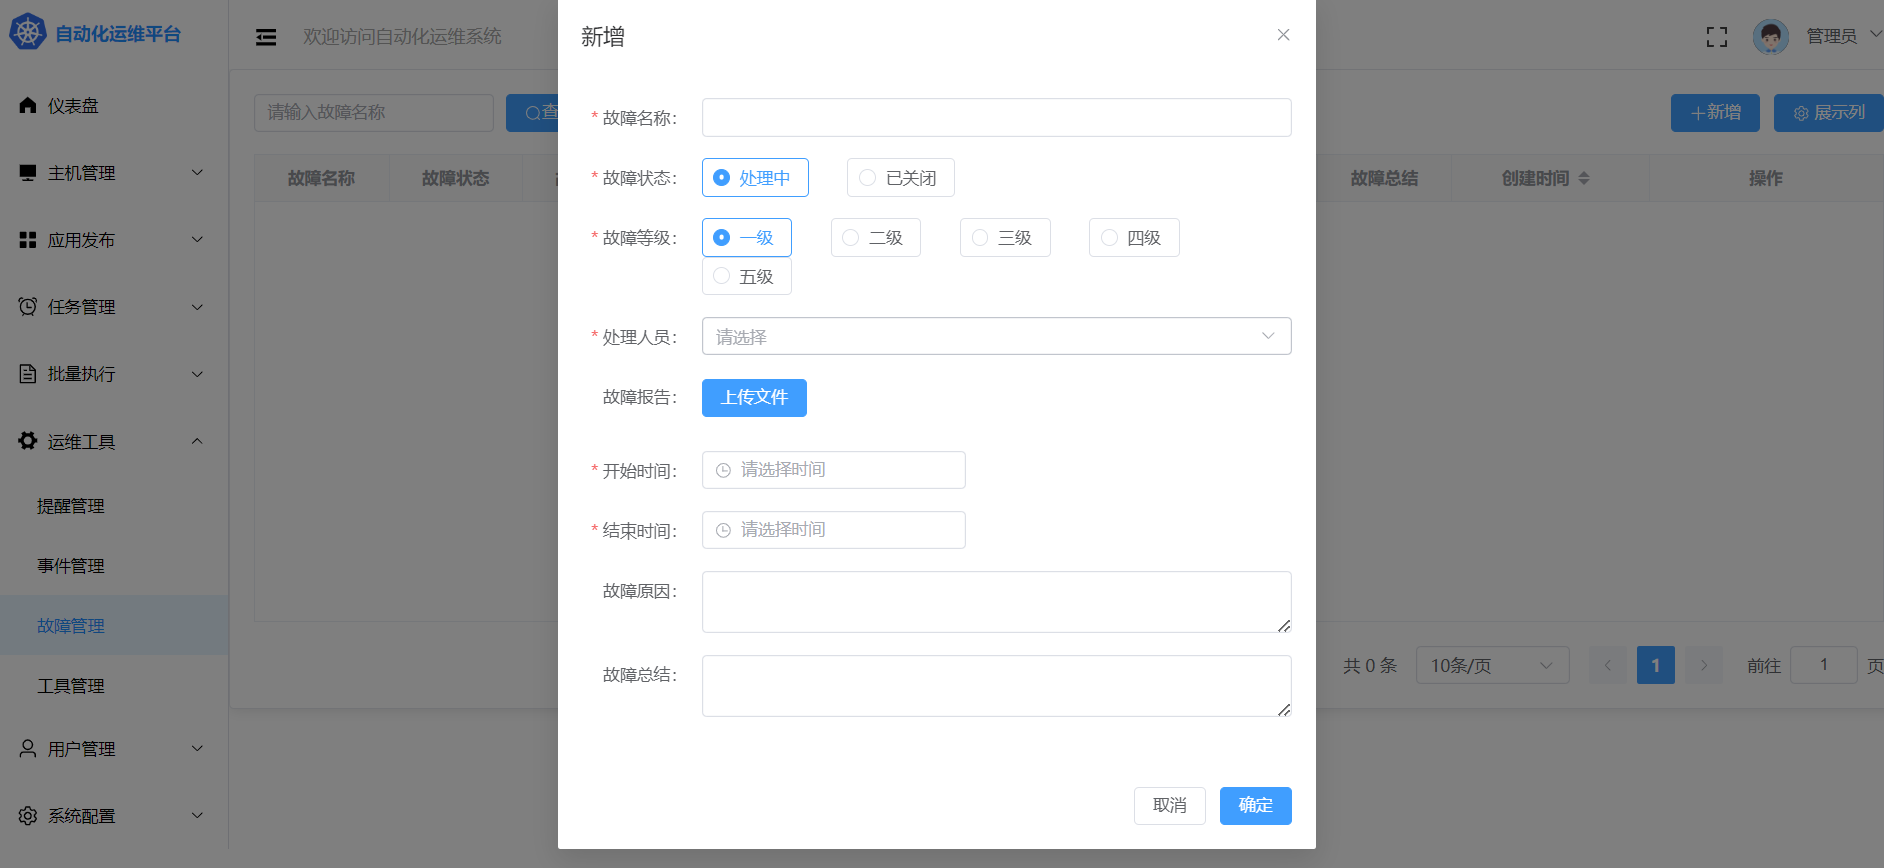The height and width of the screenshot is (868, 1884).
Task: Click the 故障名称 text input field
Action: click(x=996, y=117)
